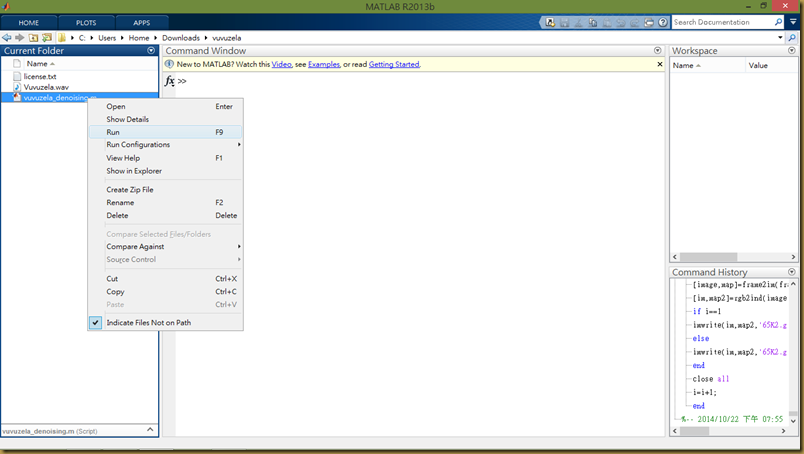Expand Compare Against submenu
Image resolution: width=804 pixels, height=454 pixels.
[x=239, y=247]
